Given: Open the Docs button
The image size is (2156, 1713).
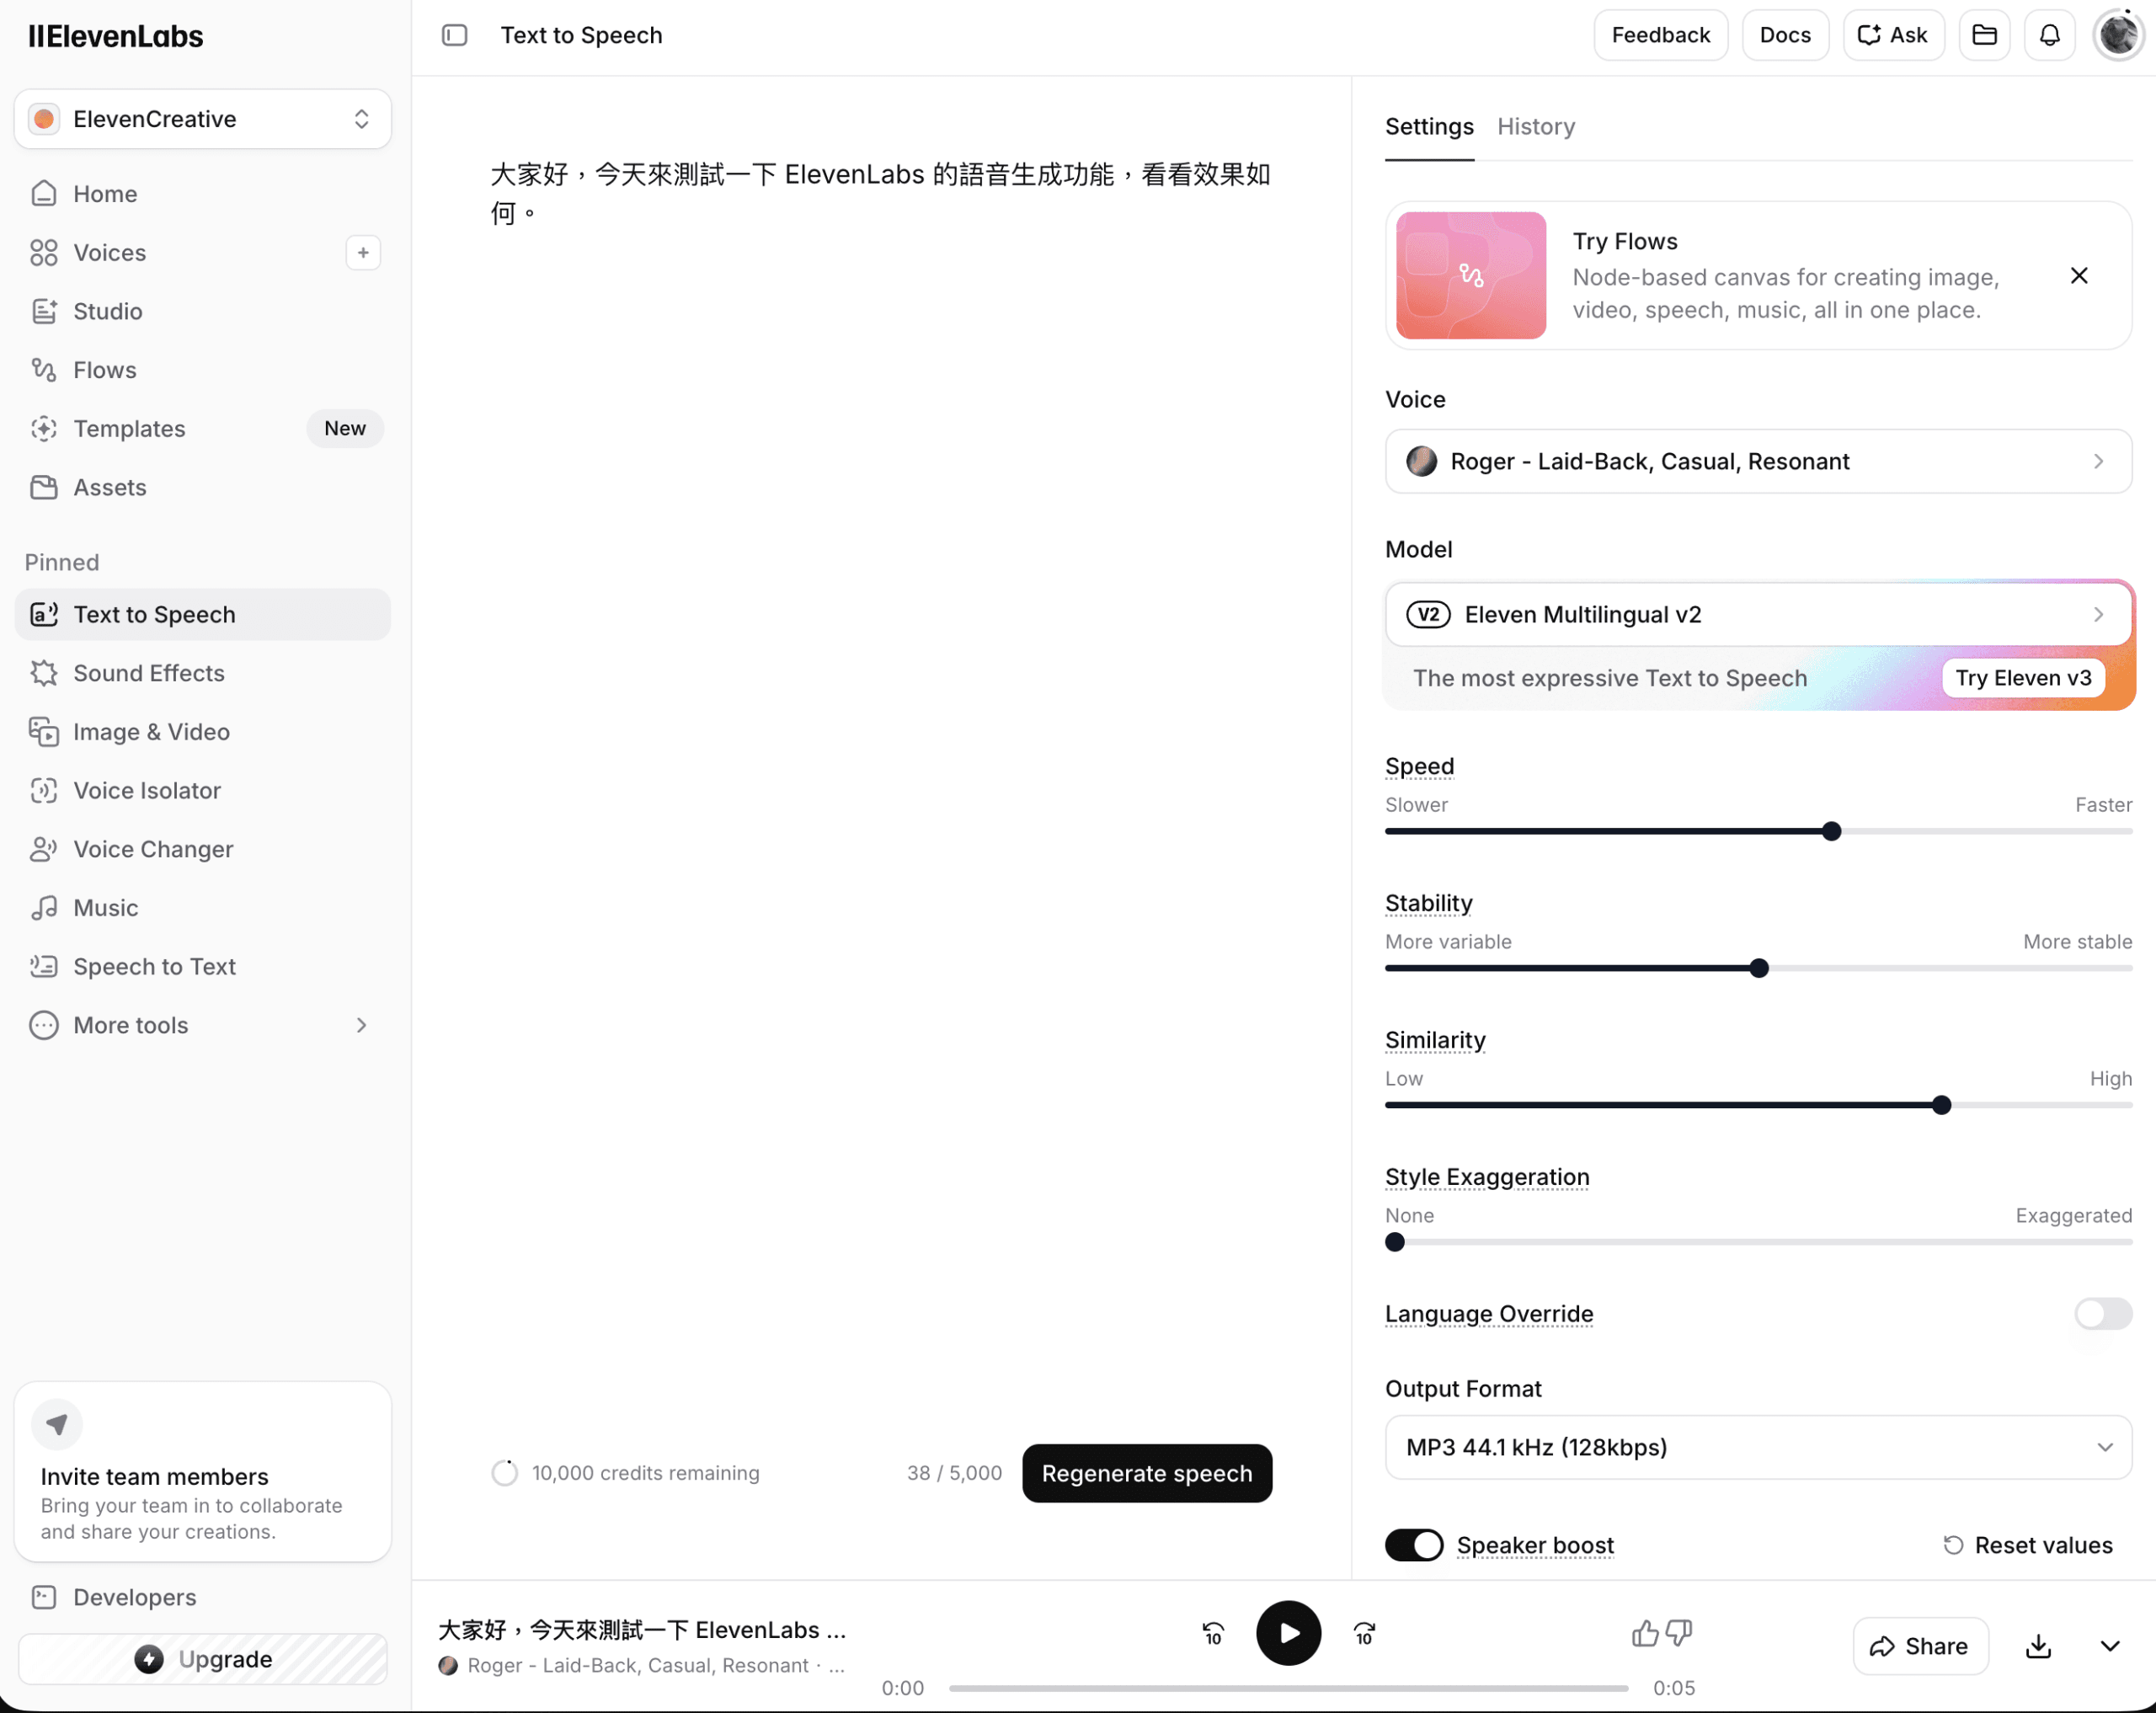Looking at the screenshot, I should 1785,35.
